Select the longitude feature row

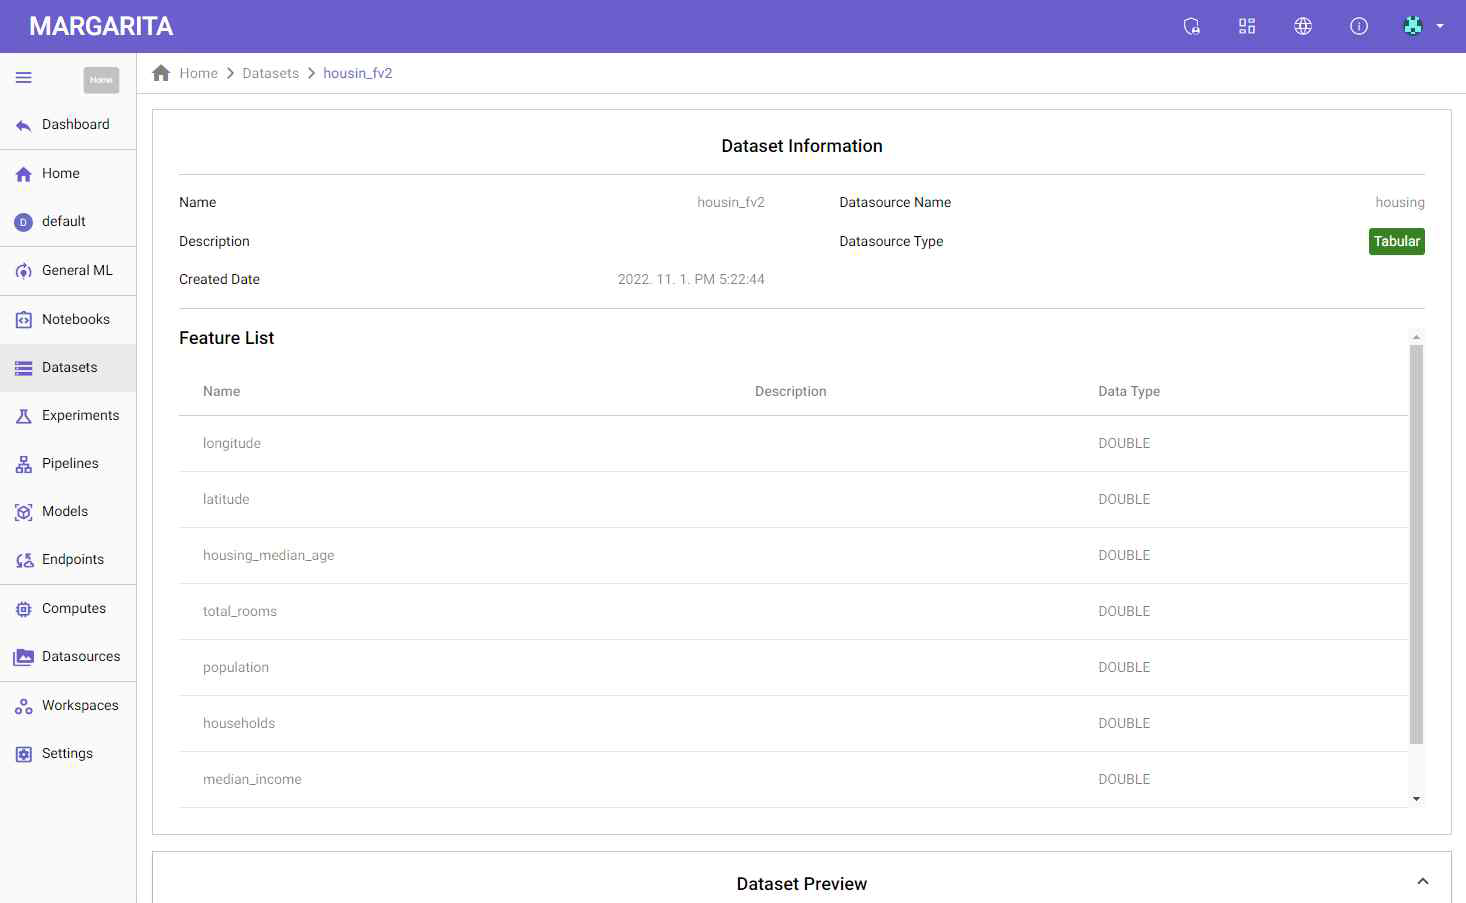click(x=793, y=444)
